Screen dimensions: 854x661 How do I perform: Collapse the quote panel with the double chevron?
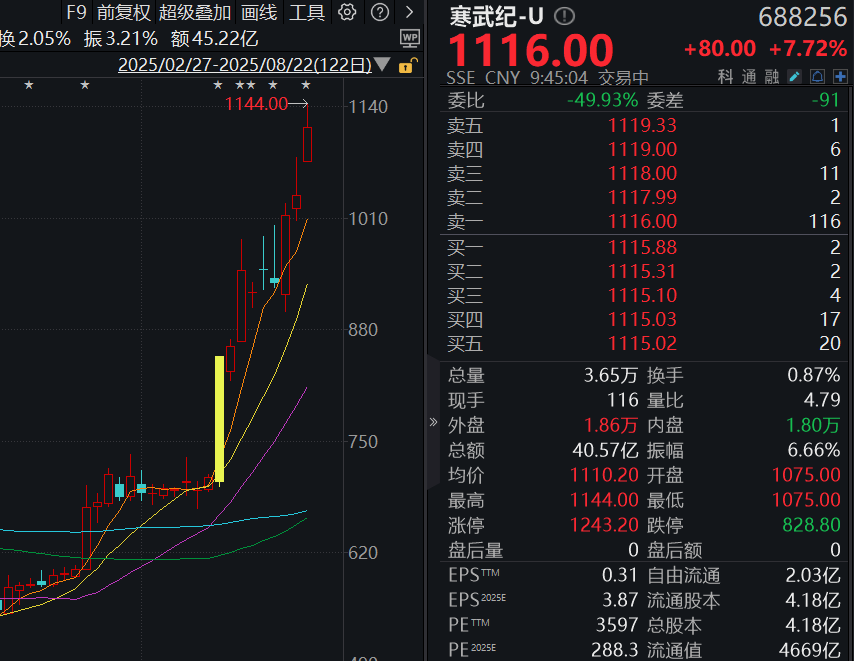pyautogui.click(x=433, y=422)
